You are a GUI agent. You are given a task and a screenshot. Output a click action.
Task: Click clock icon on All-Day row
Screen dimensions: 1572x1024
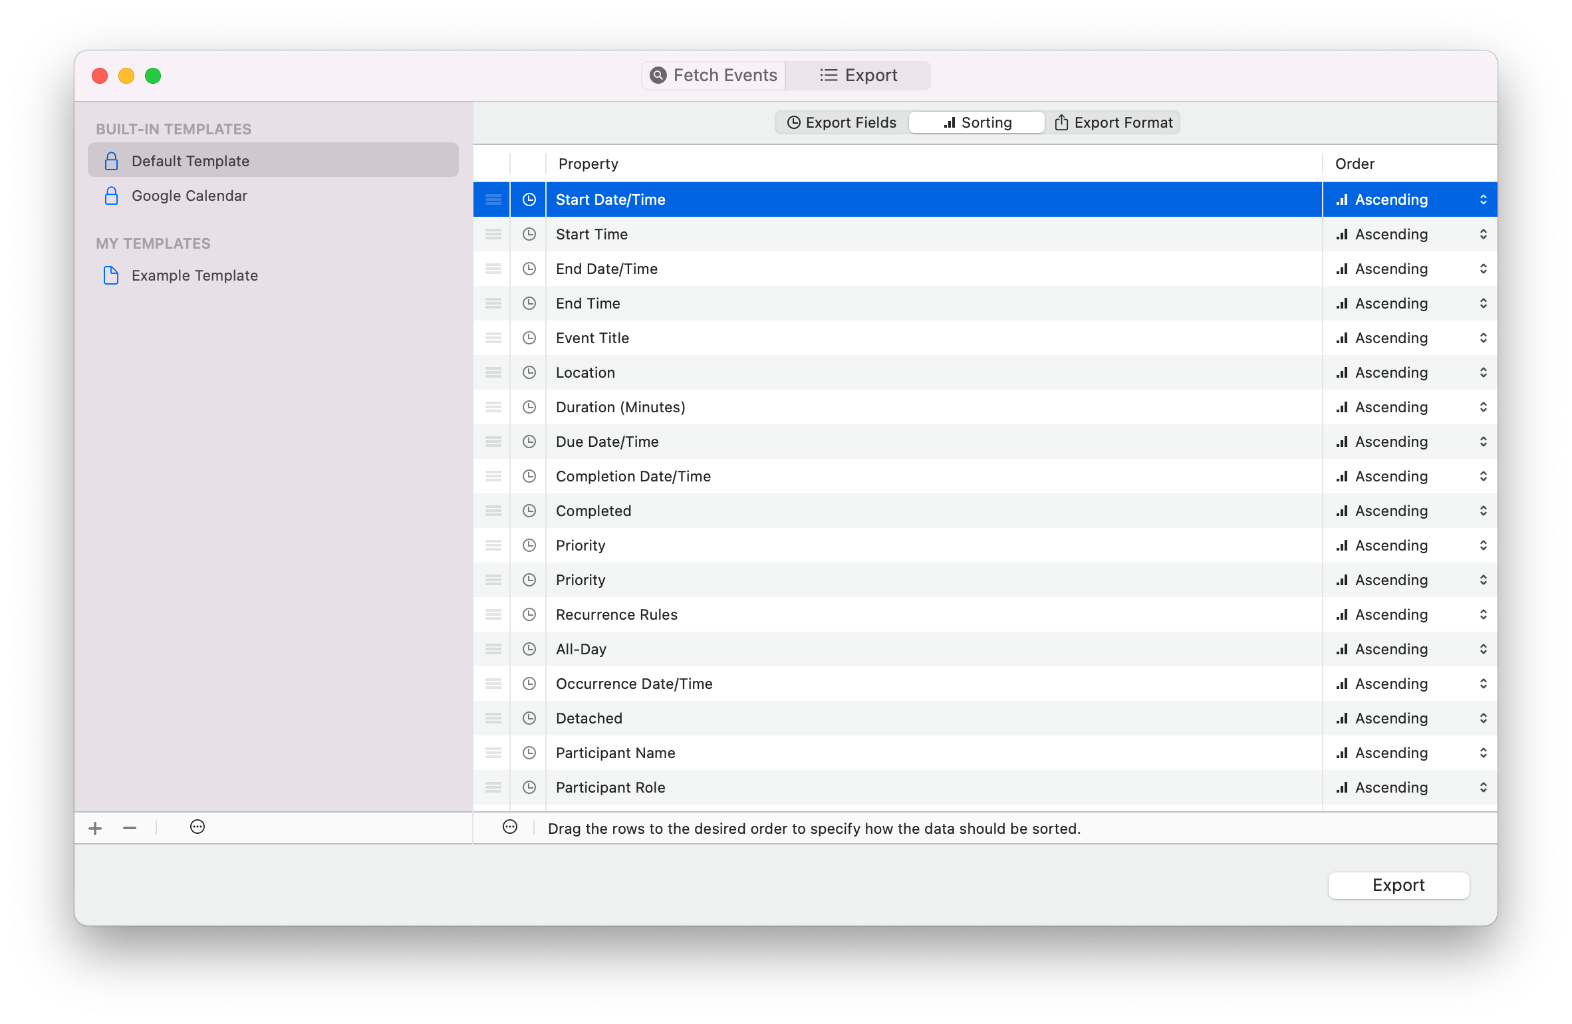pyautogui.click(x=529, y=649)
